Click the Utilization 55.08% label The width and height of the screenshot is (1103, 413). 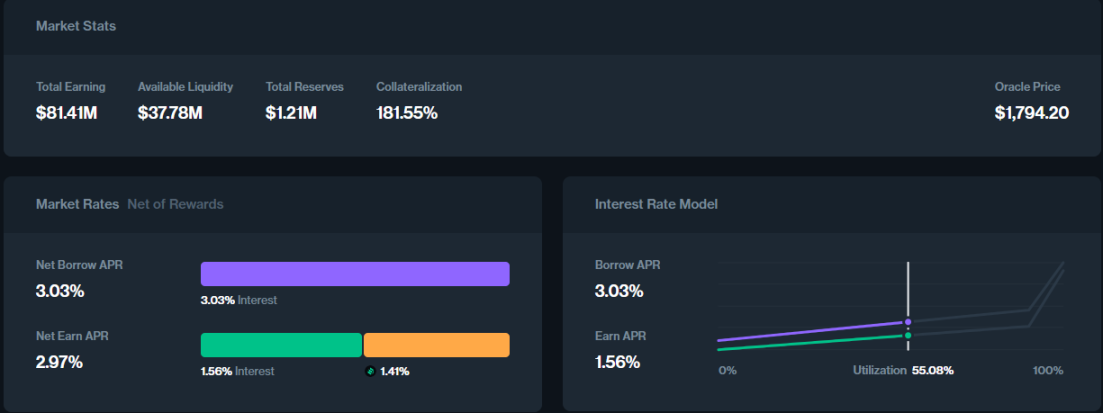click(903, 370)
